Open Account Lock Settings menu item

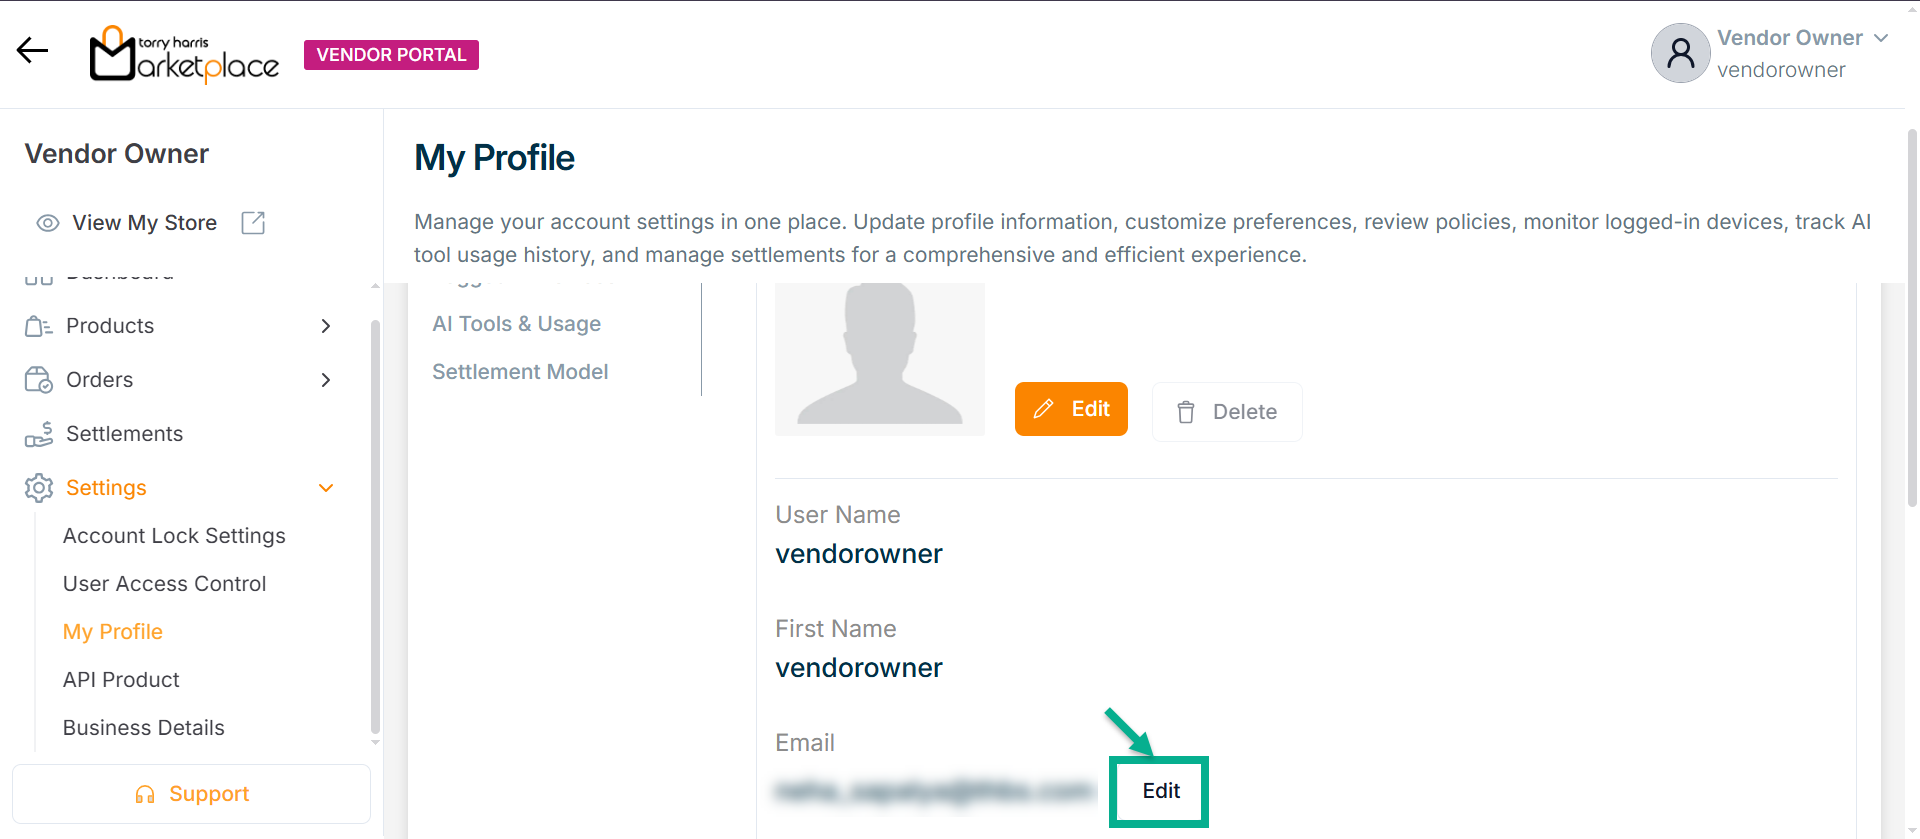pos(174,536)
